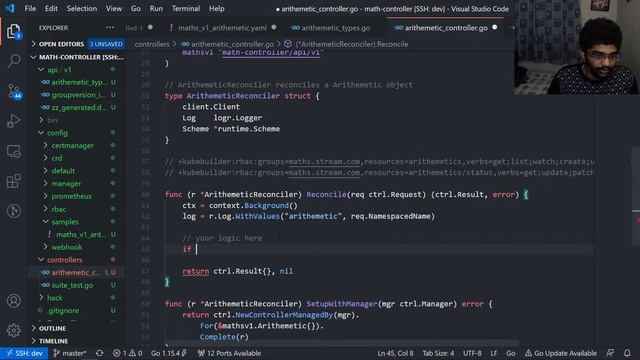Expand the certmanager folder
Screen dimensions: 640x360
point(72,145)
